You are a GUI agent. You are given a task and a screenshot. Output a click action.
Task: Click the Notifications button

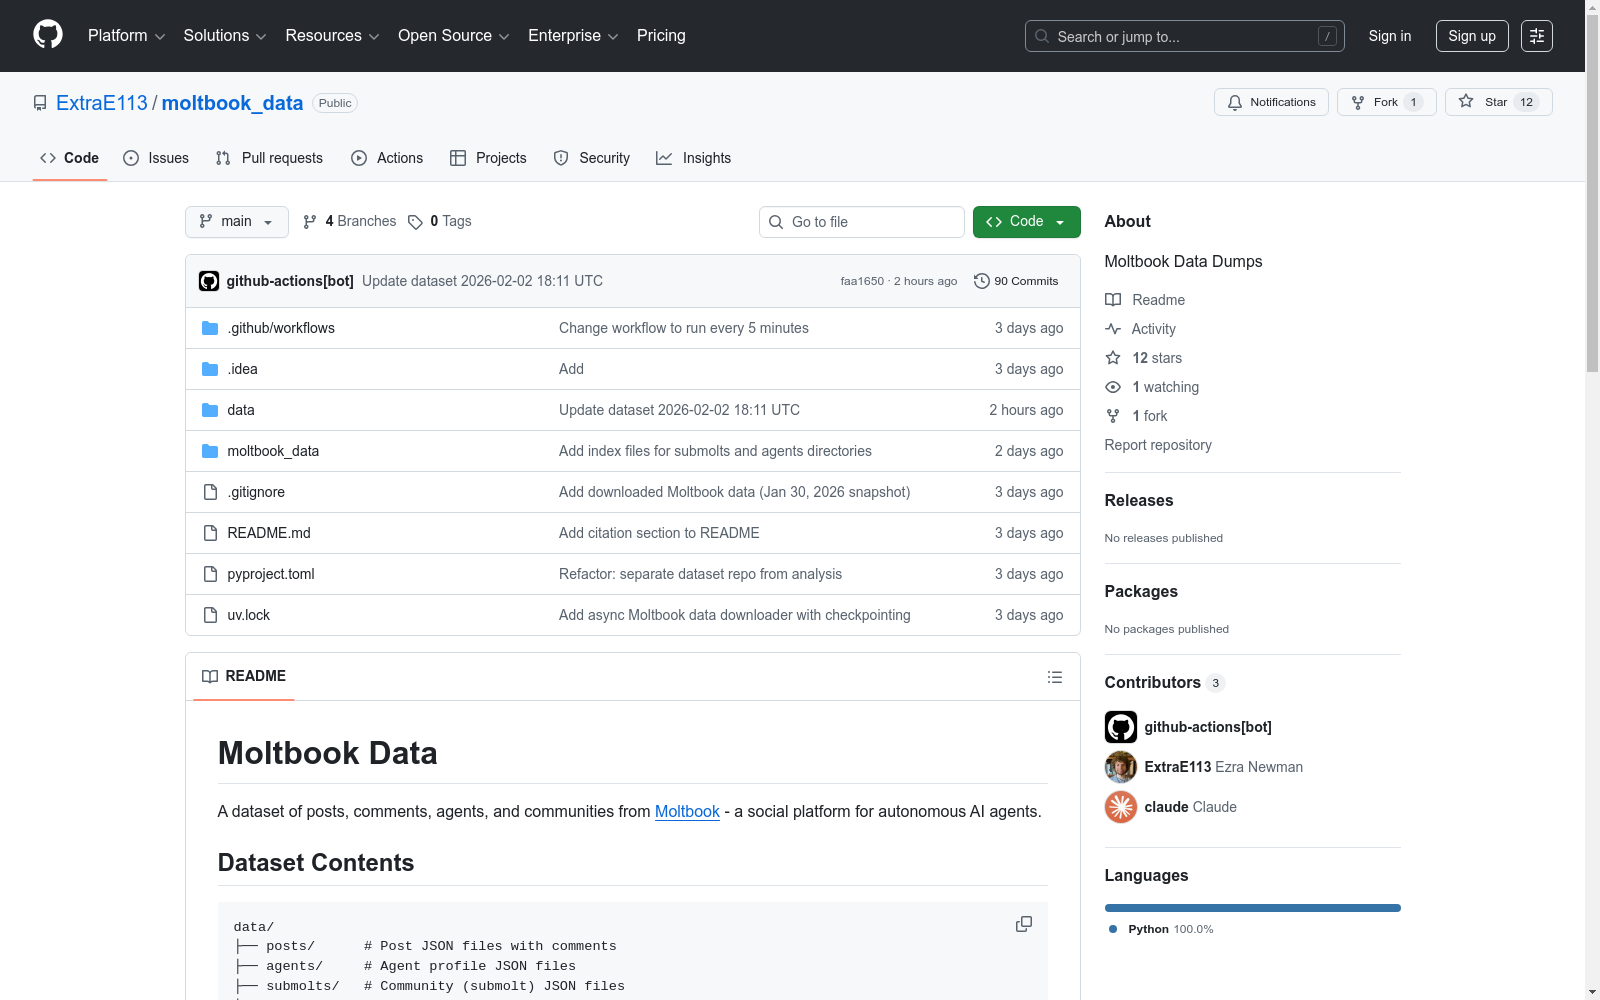point(1271,102)
